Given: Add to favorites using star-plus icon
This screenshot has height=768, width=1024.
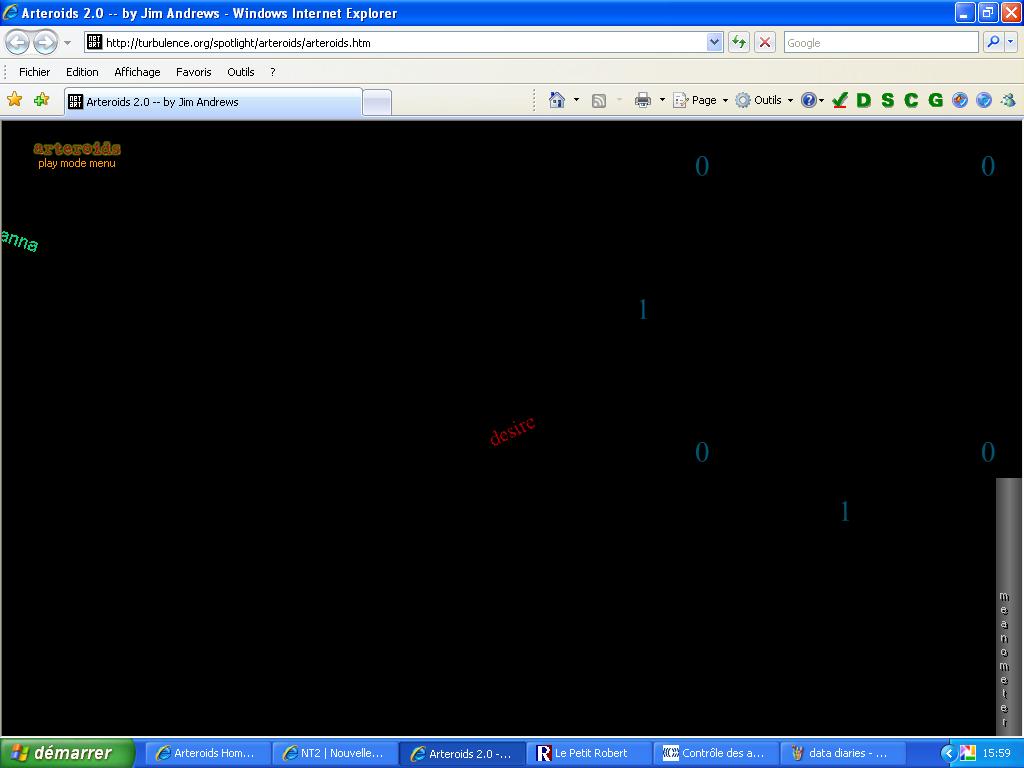Looking at the screenshot, I should tap(42, 100).
